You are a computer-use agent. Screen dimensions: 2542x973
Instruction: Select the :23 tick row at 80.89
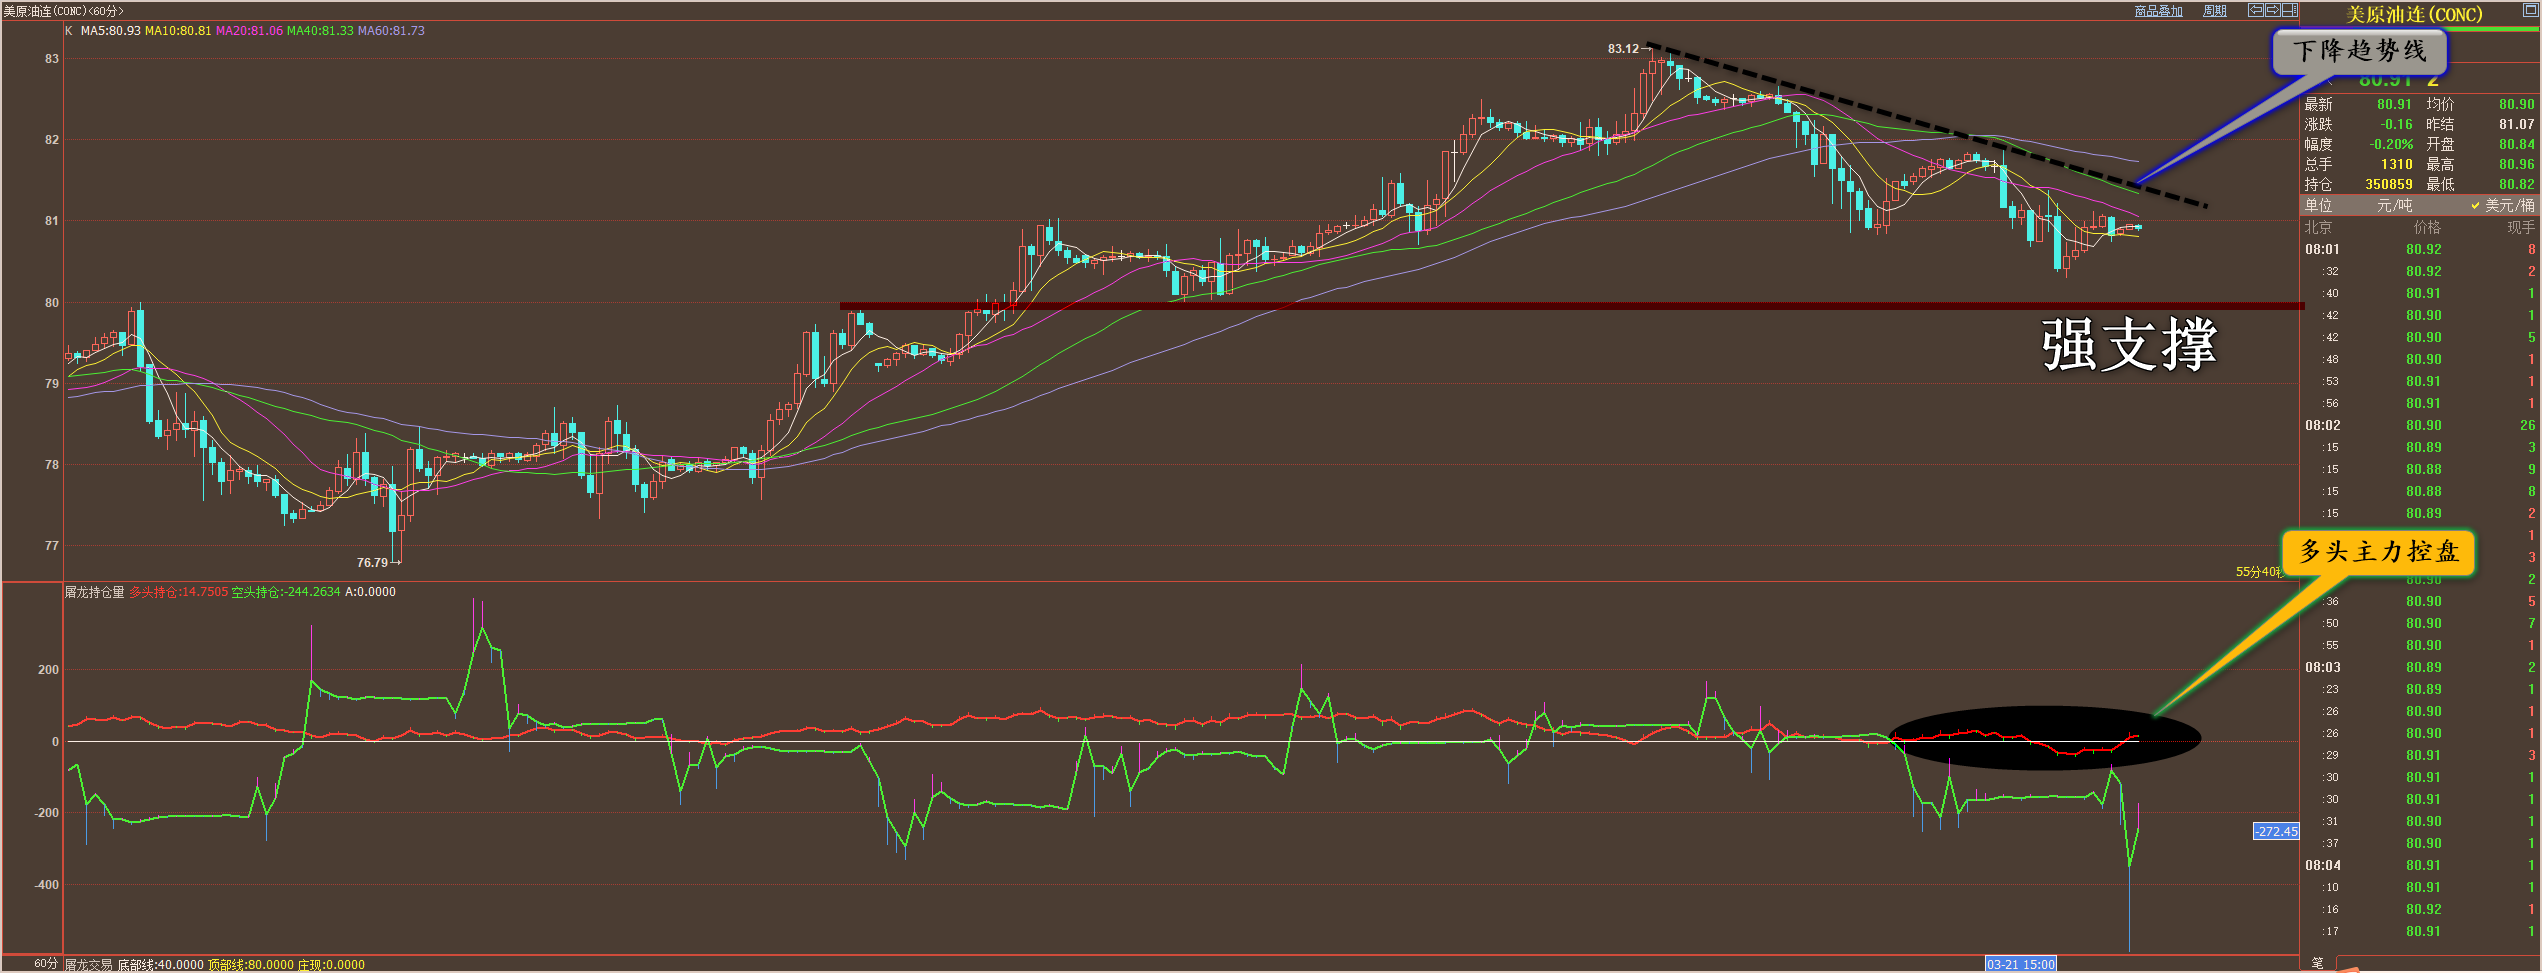[2420, 689]
